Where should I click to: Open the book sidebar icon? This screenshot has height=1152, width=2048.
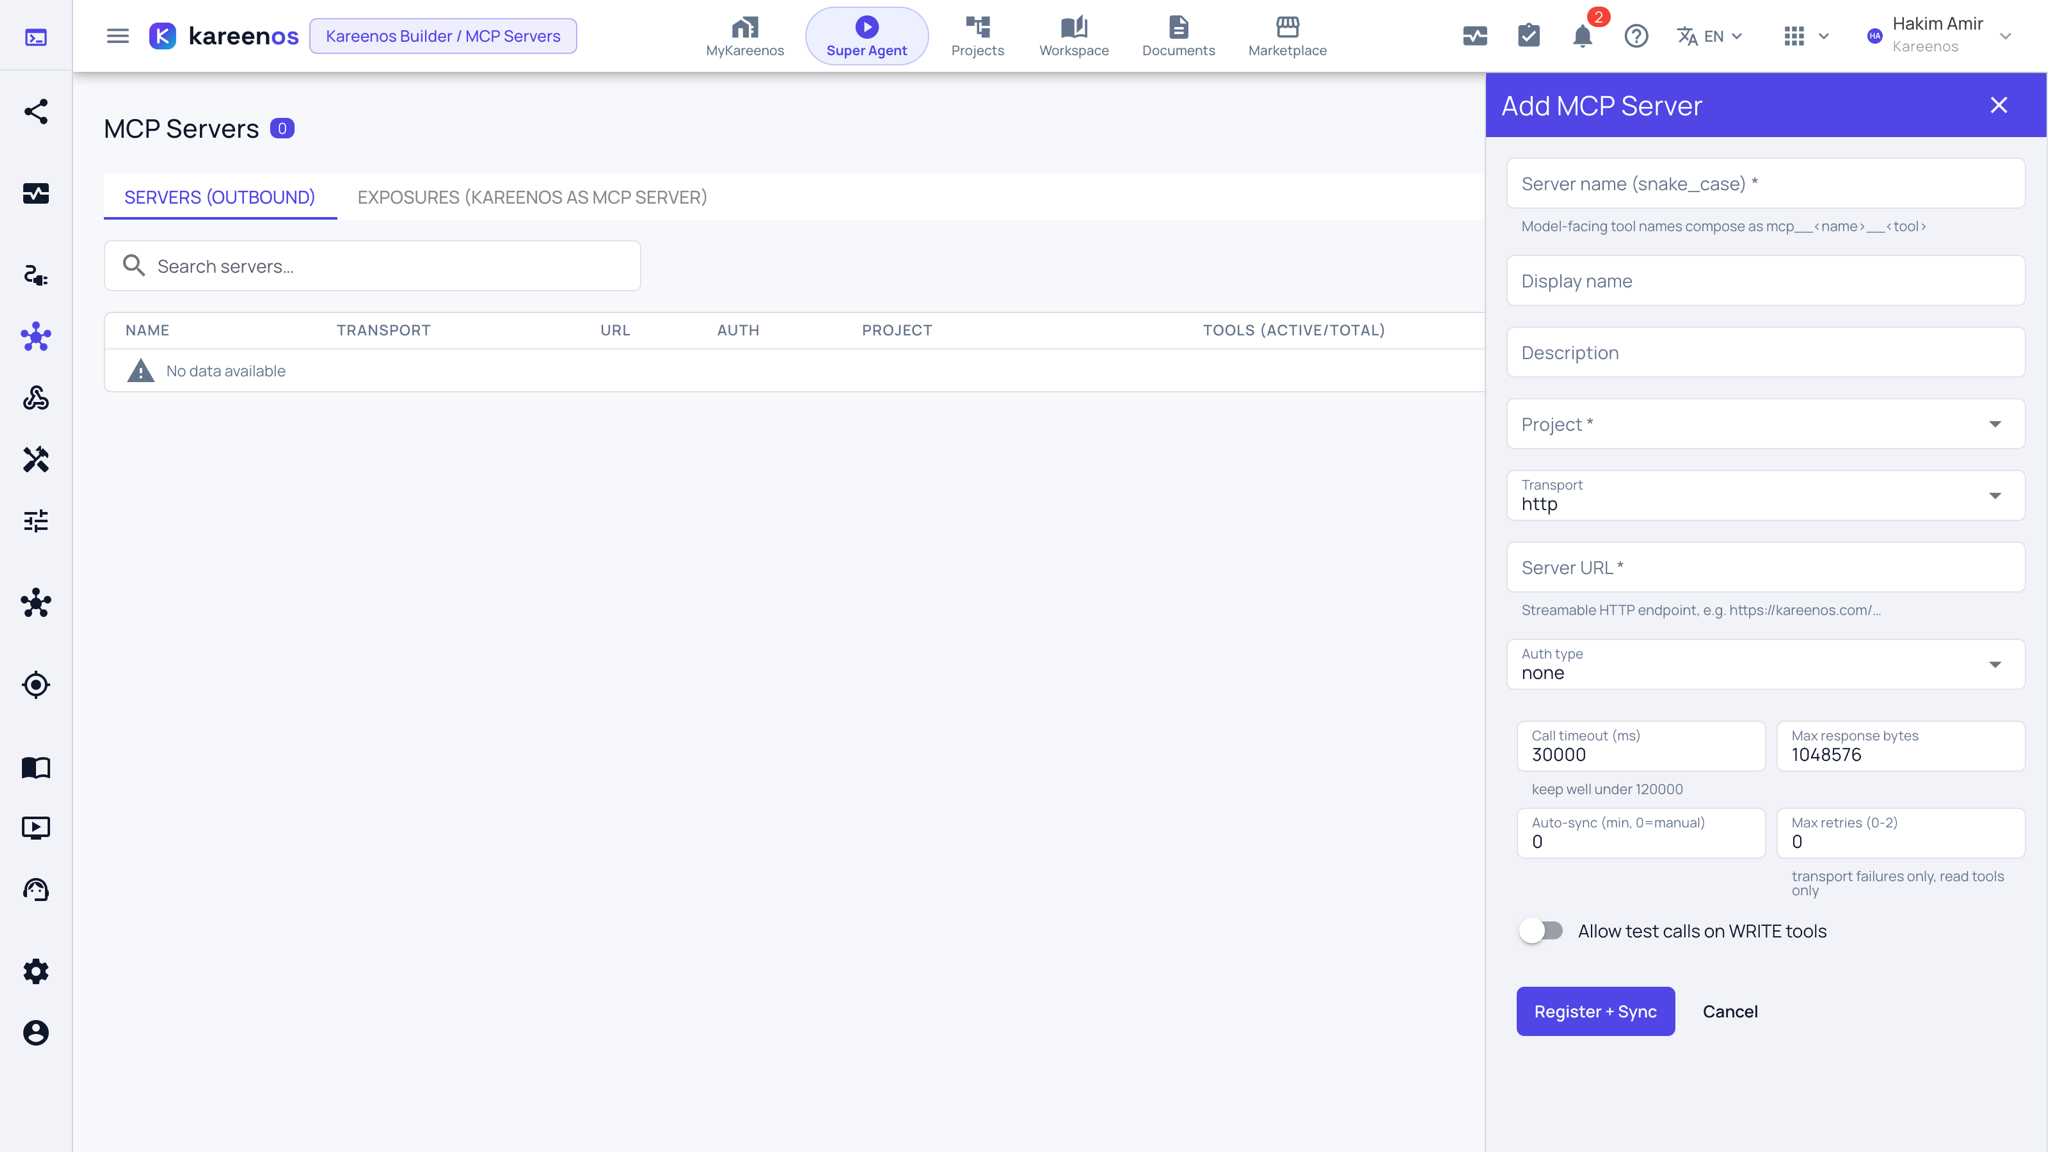click(36, 767)
